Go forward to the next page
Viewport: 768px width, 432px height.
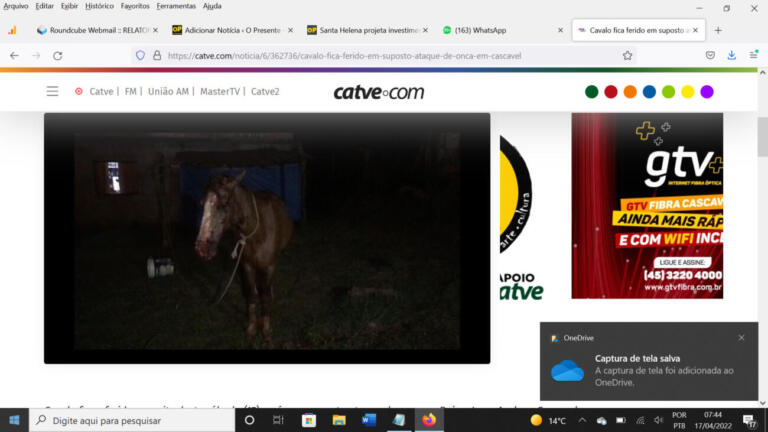coord(36,56)
